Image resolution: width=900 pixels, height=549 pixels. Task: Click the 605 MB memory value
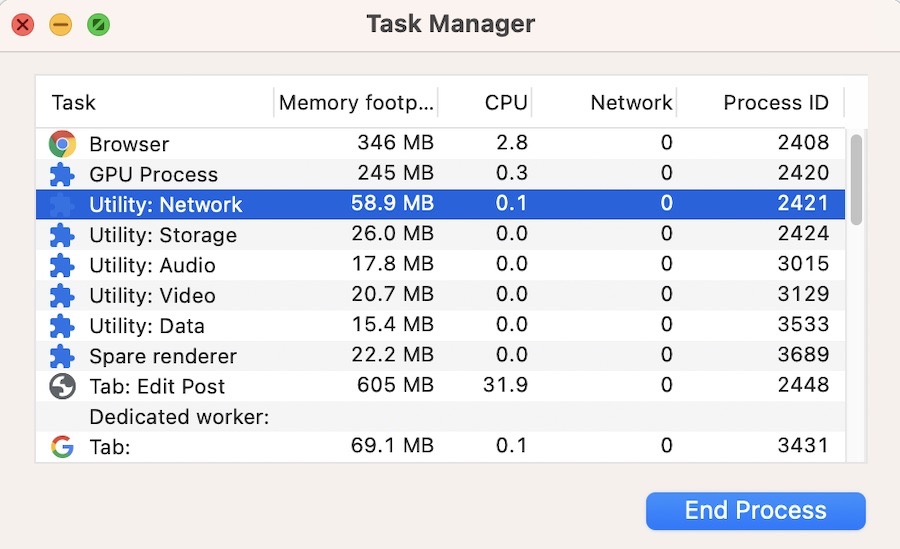click(395, 385)
